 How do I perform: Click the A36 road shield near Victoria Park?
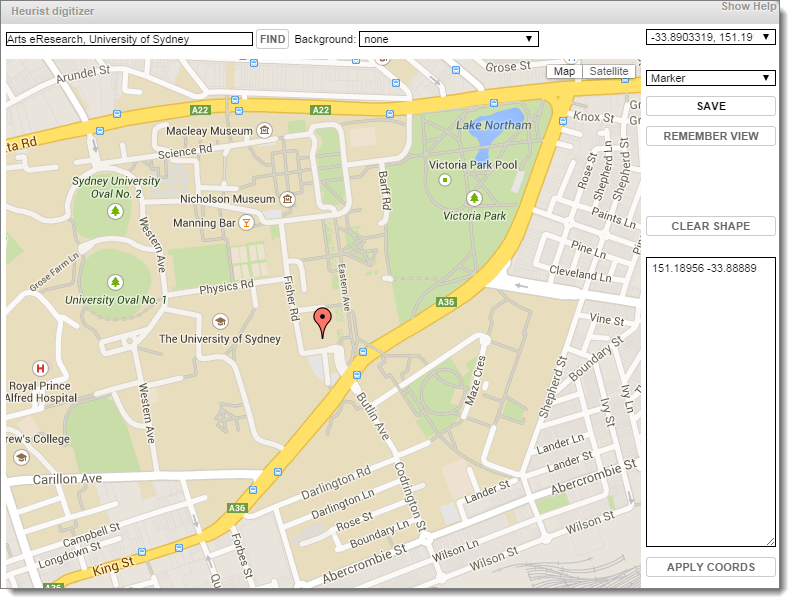[446, 302]
